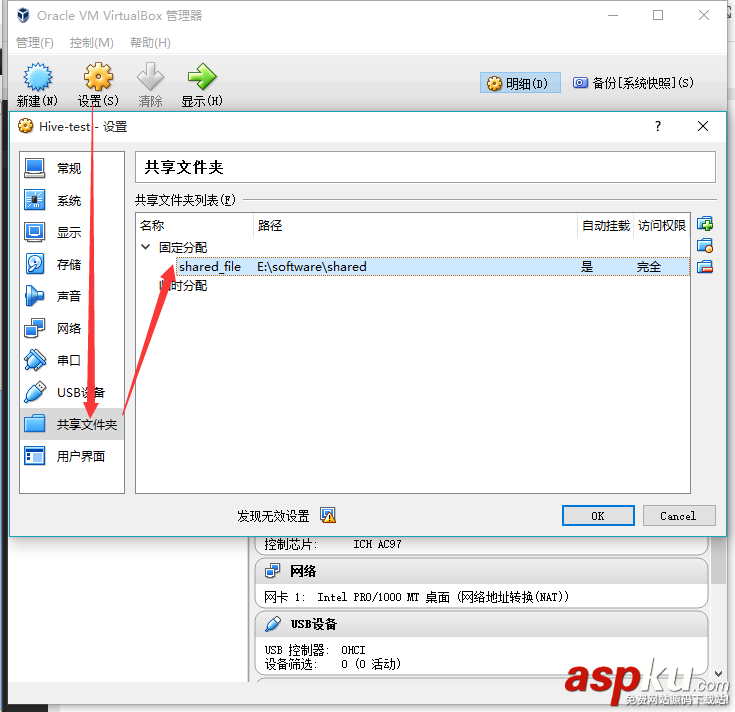735x712 pixels.
Task: Click the remove shared folder icon
Action: pos(705,267)
